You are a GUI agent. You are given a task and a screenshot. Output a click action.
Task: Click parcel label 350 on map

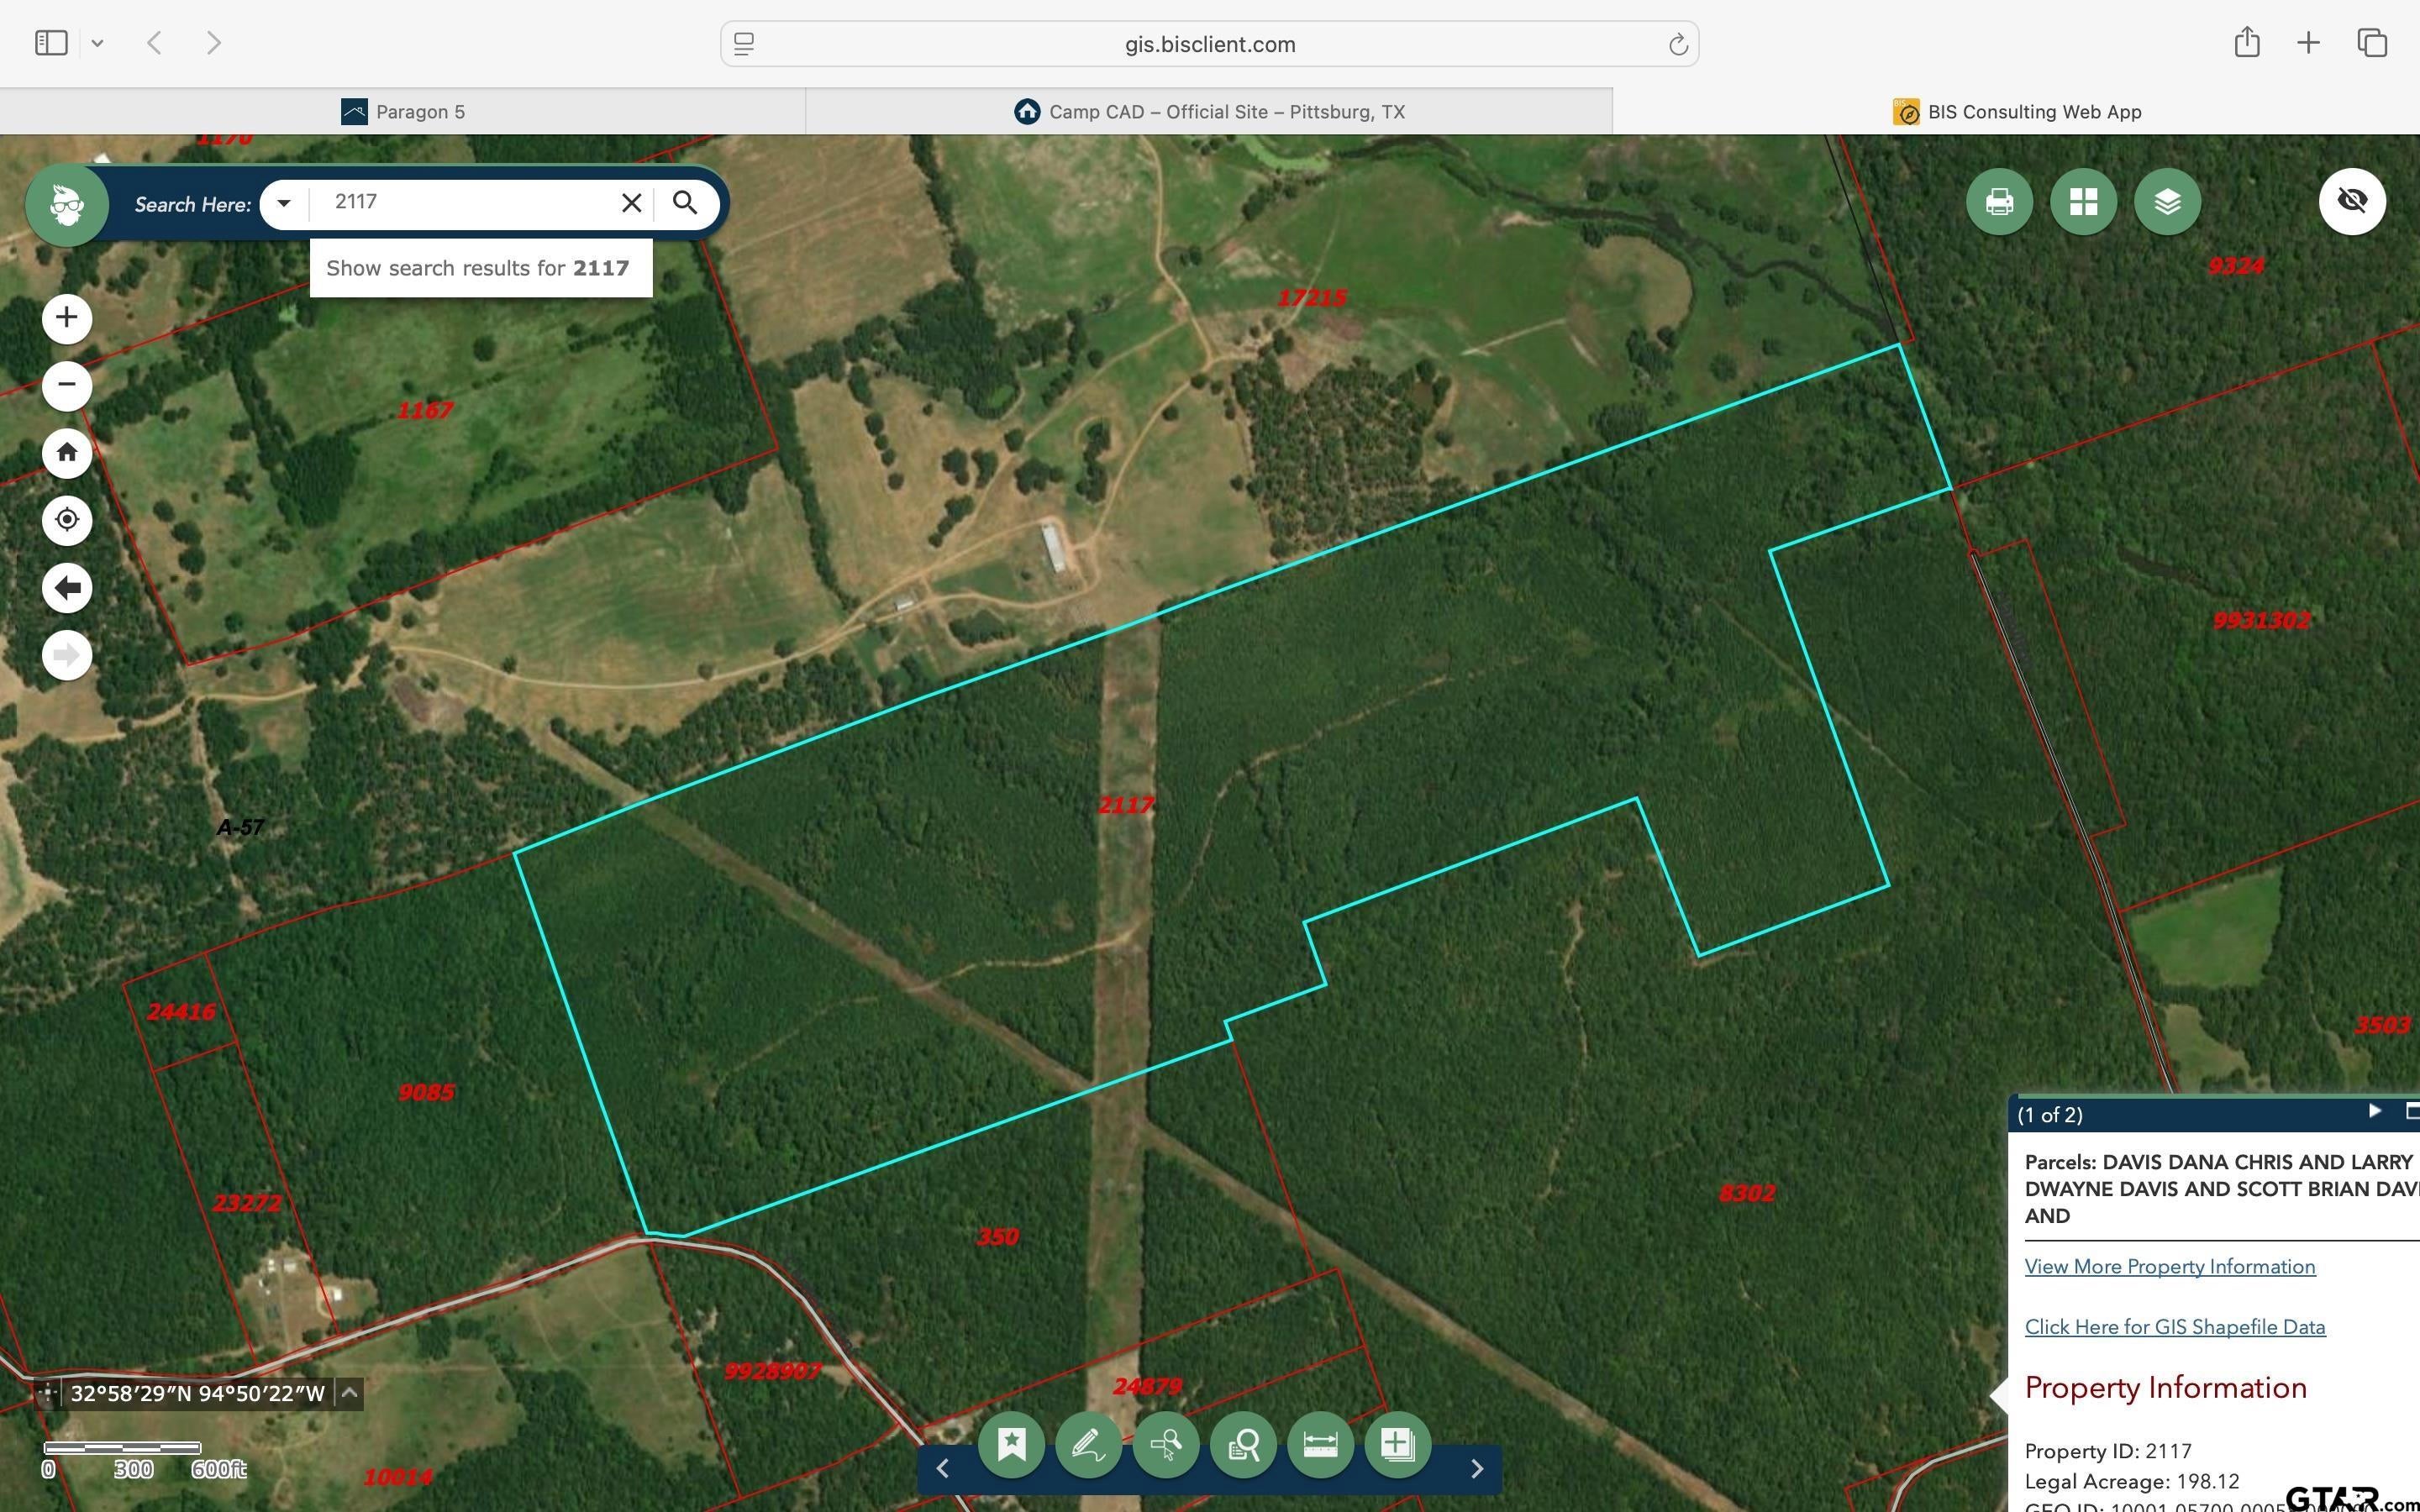(997, 1237)
